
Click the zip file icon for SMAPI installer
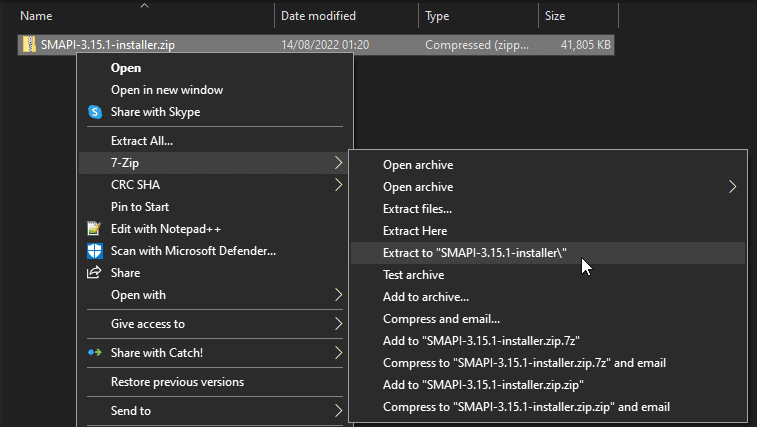point(30,45)
